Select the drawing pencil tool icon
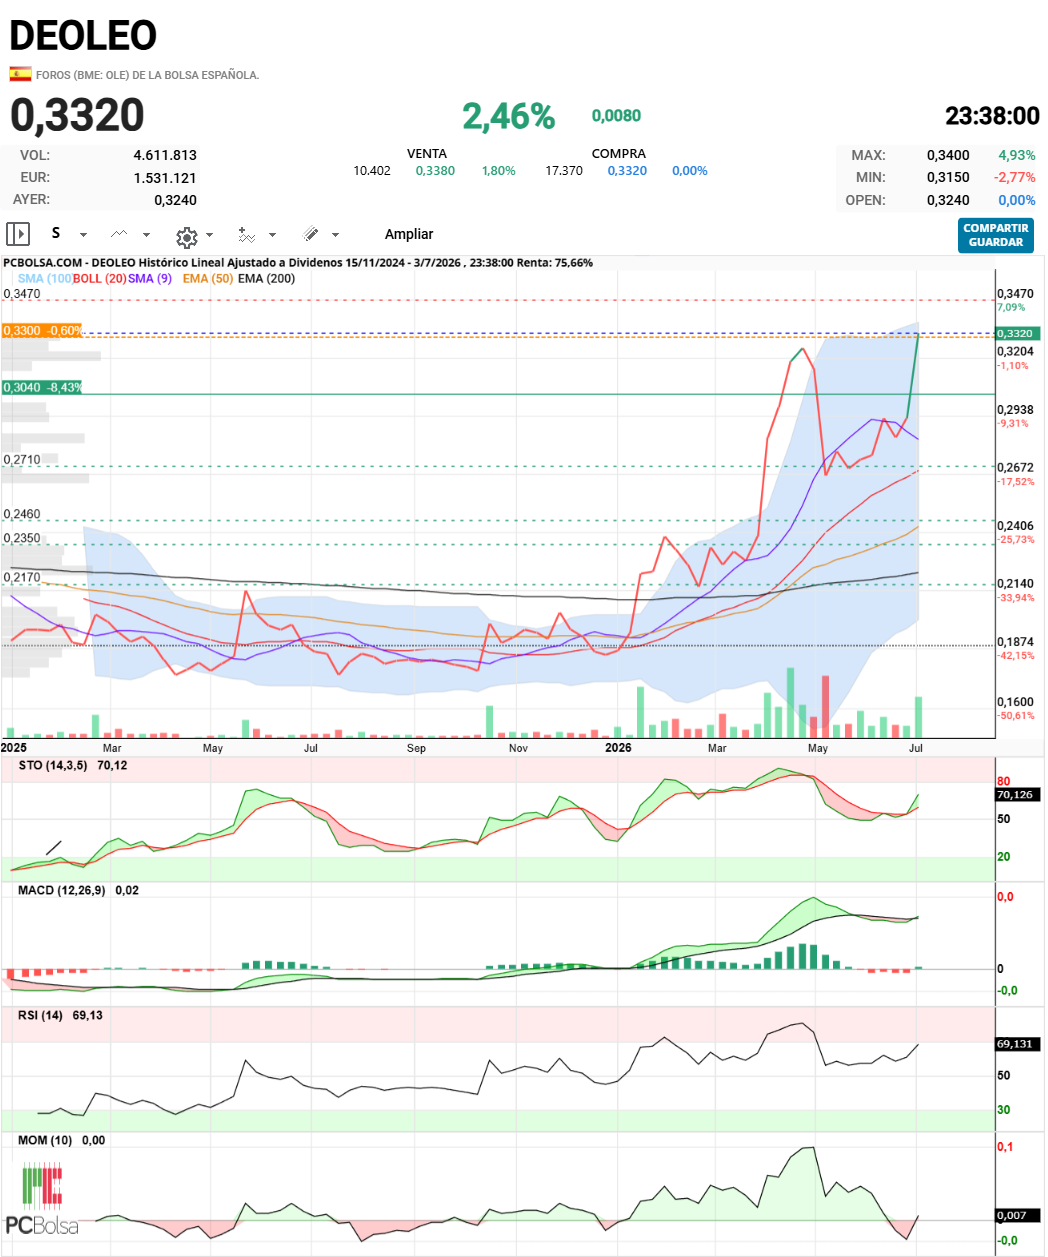This screenshot has height=1257, width=1048. tap(311, 234)
